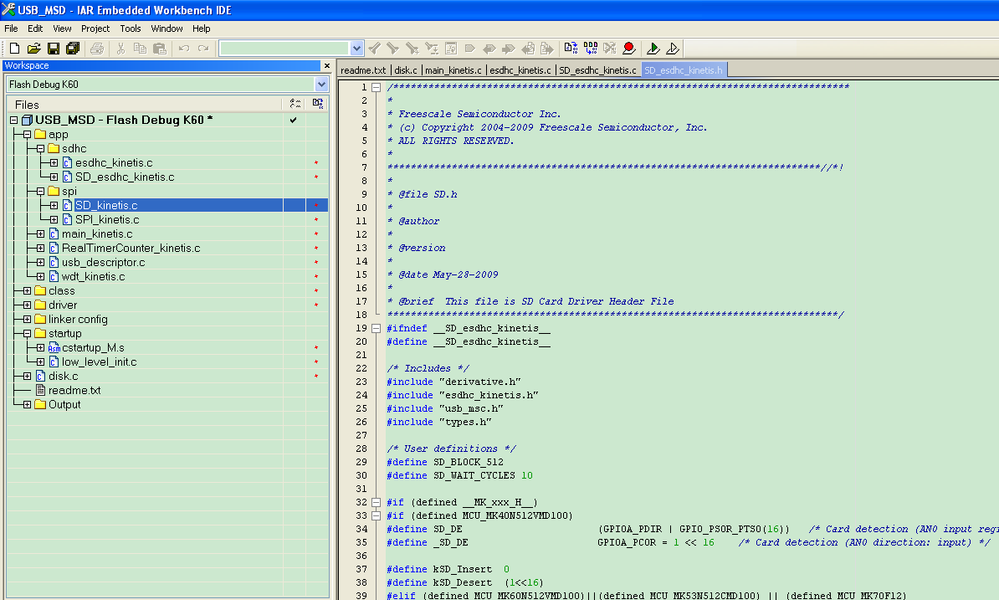
Task: Select cstartup_M.s assembly file
Action: (93, 348)
